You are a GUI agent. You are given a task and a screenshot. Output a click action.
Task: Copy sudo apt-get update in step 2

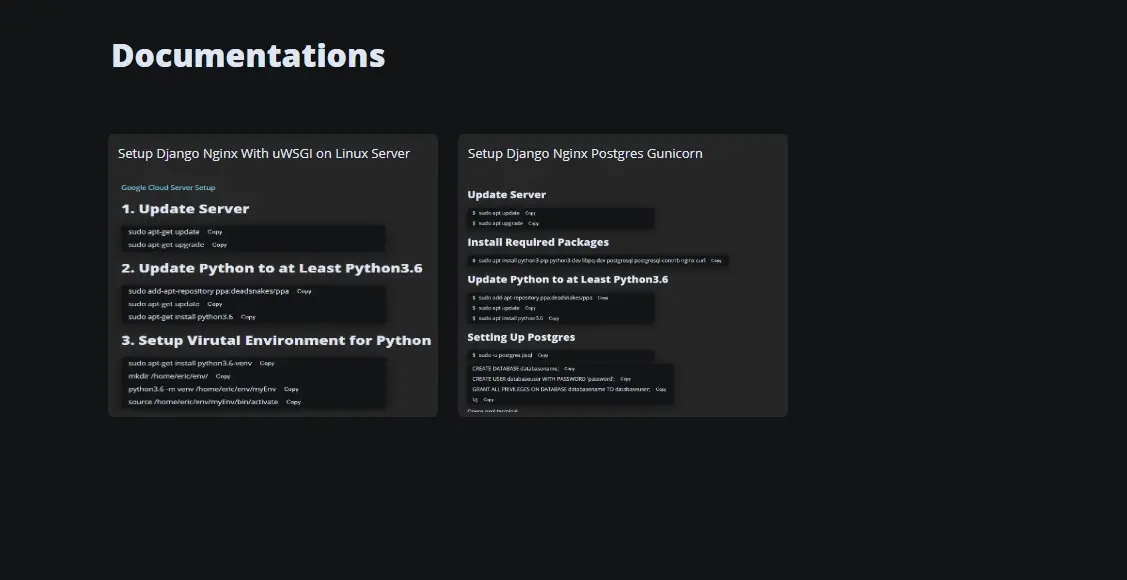[x=215, y=304]
